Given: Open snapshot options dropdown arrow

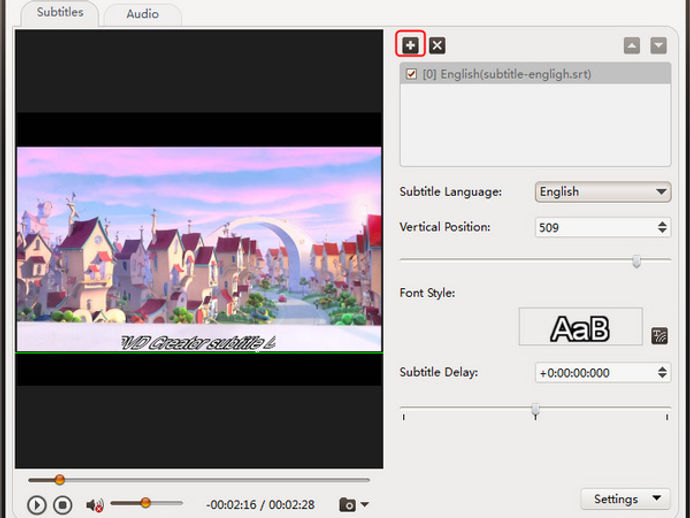Looking at the screenshot, I should click(x=365, y=504).
